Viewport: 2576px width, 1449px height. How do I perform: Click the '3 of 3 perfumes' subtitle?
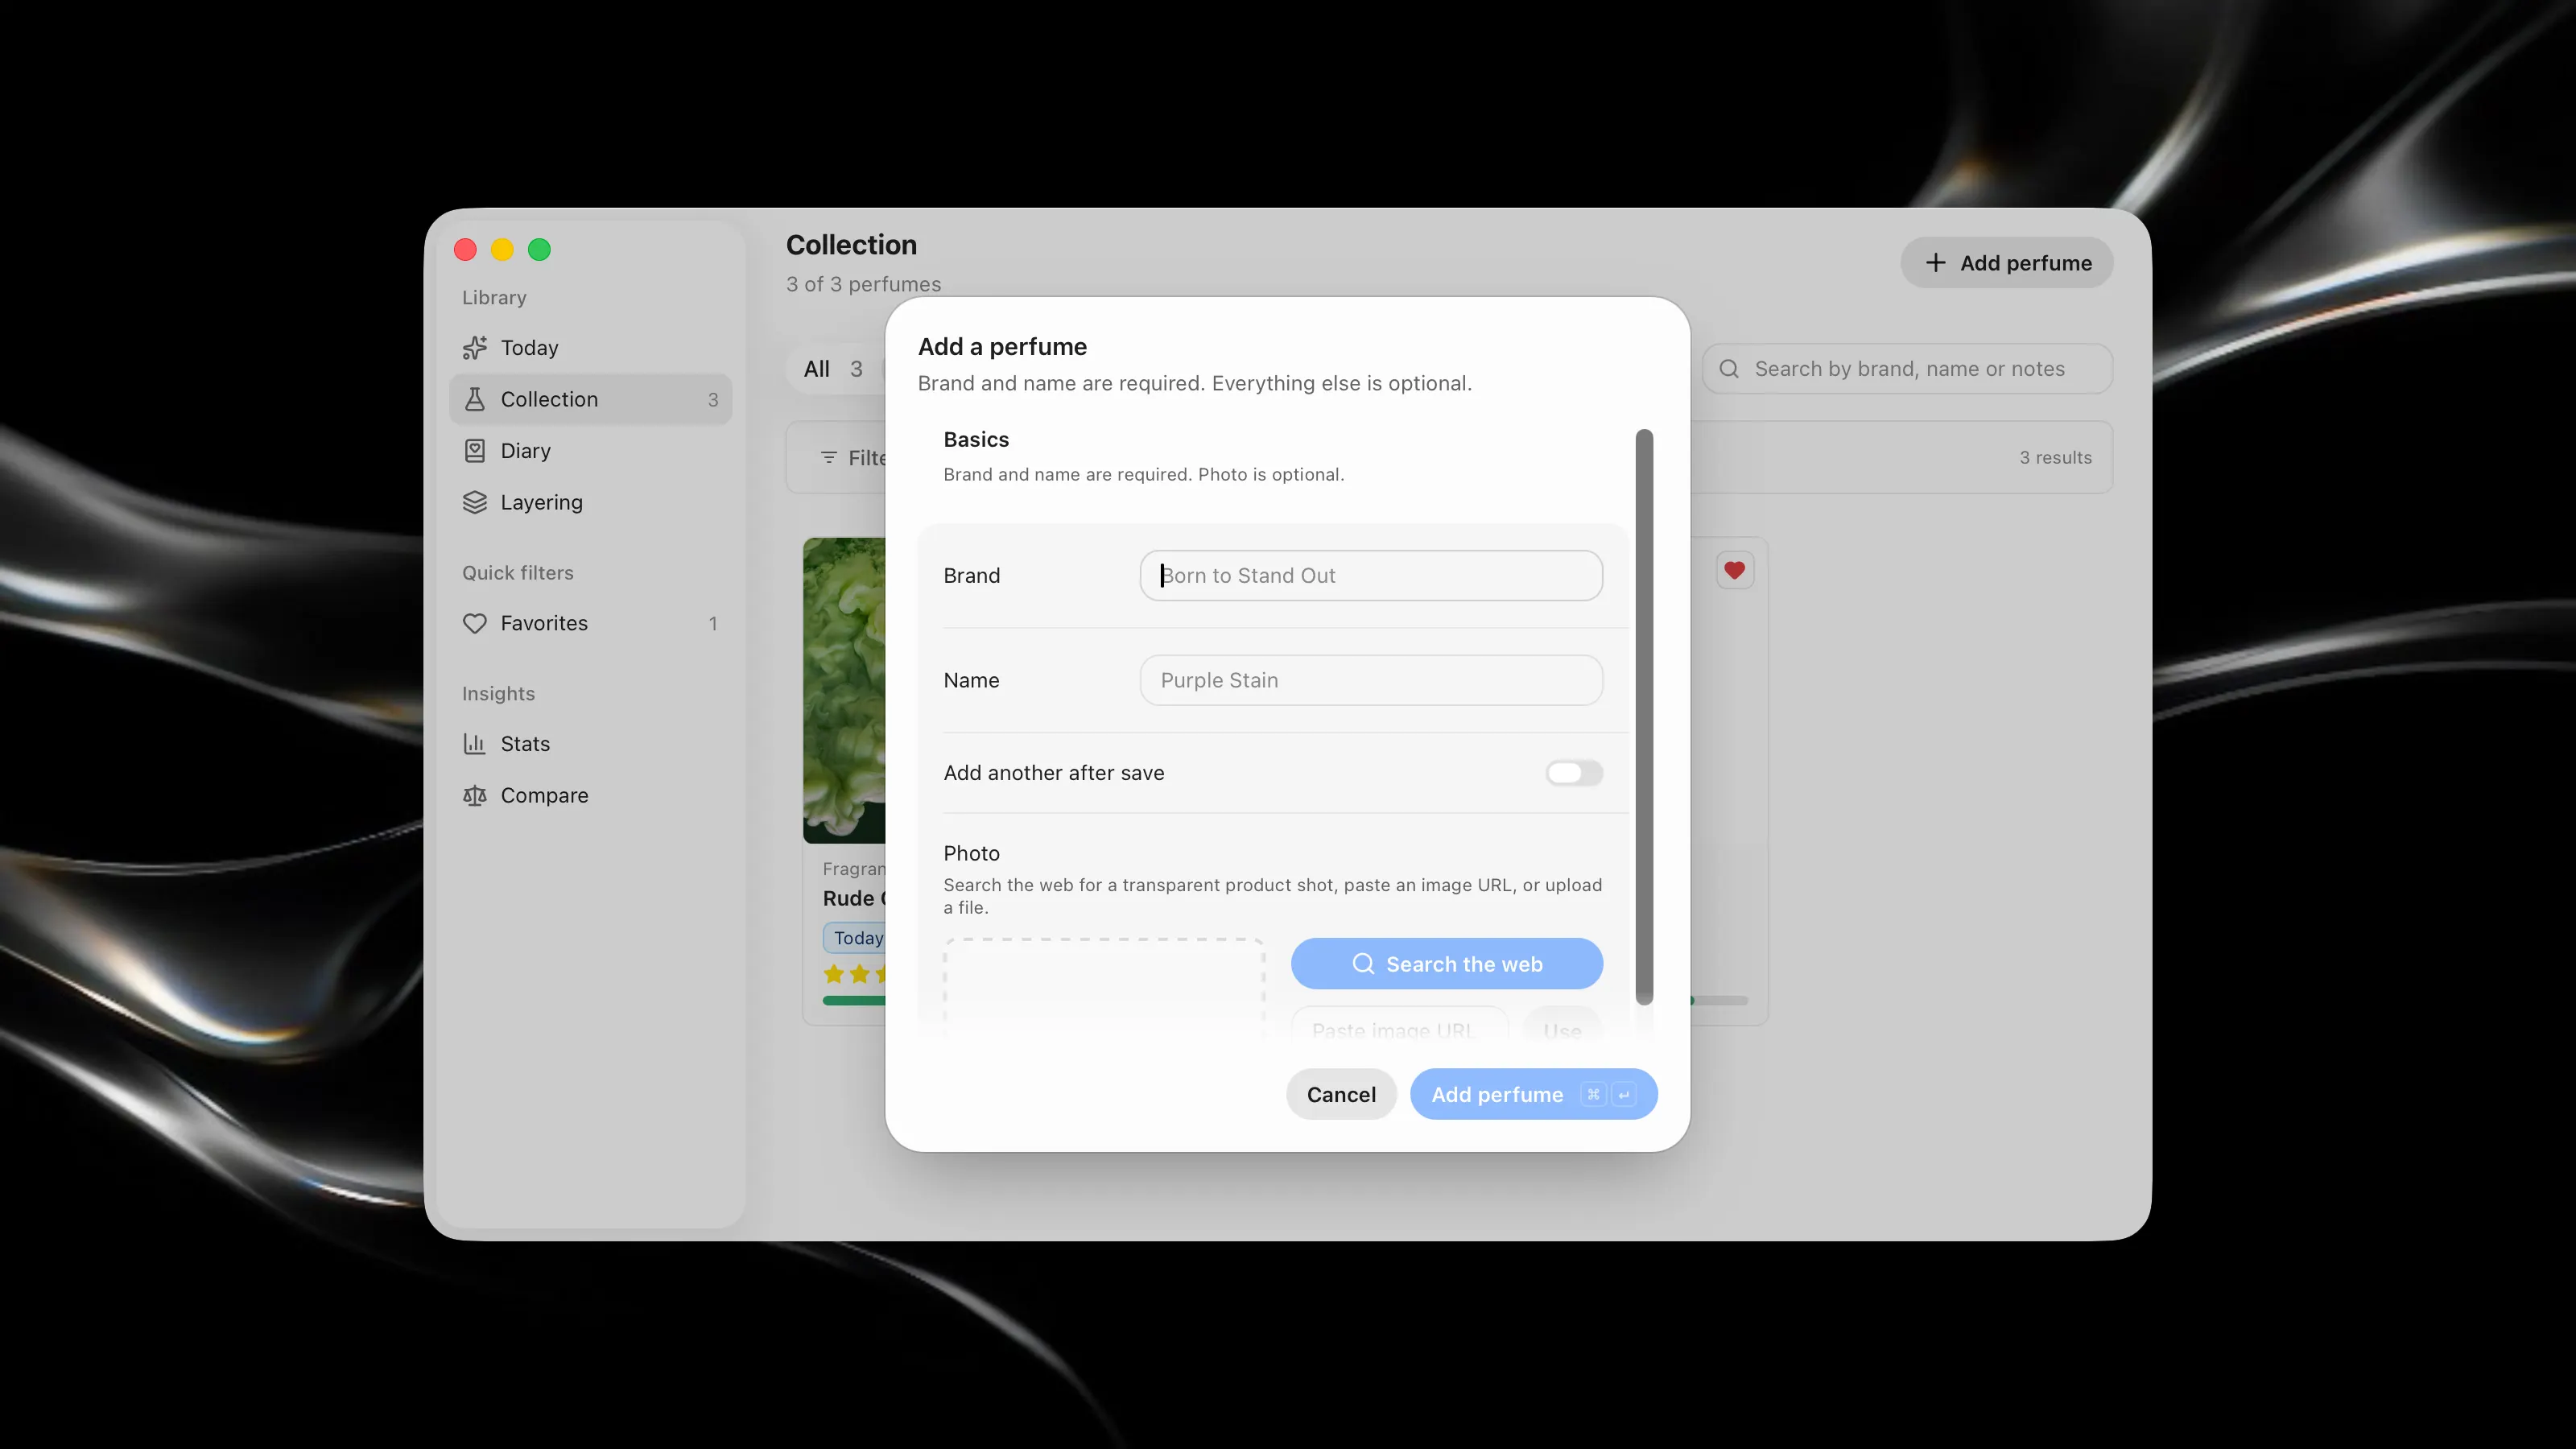[x=863, y=284]
